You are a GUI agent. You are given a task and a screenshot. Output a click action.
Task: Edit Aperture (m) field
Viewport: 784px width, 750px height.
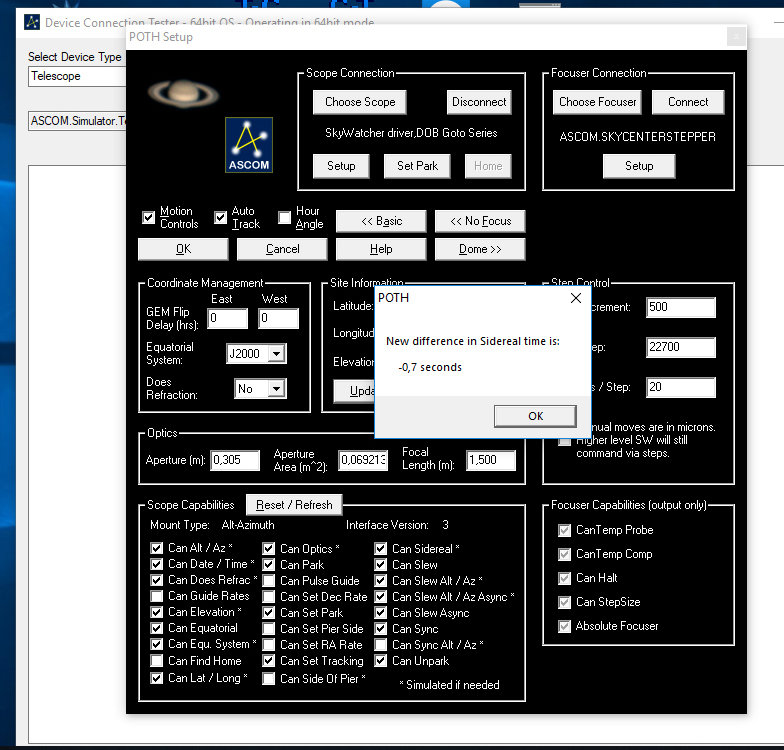235,460
